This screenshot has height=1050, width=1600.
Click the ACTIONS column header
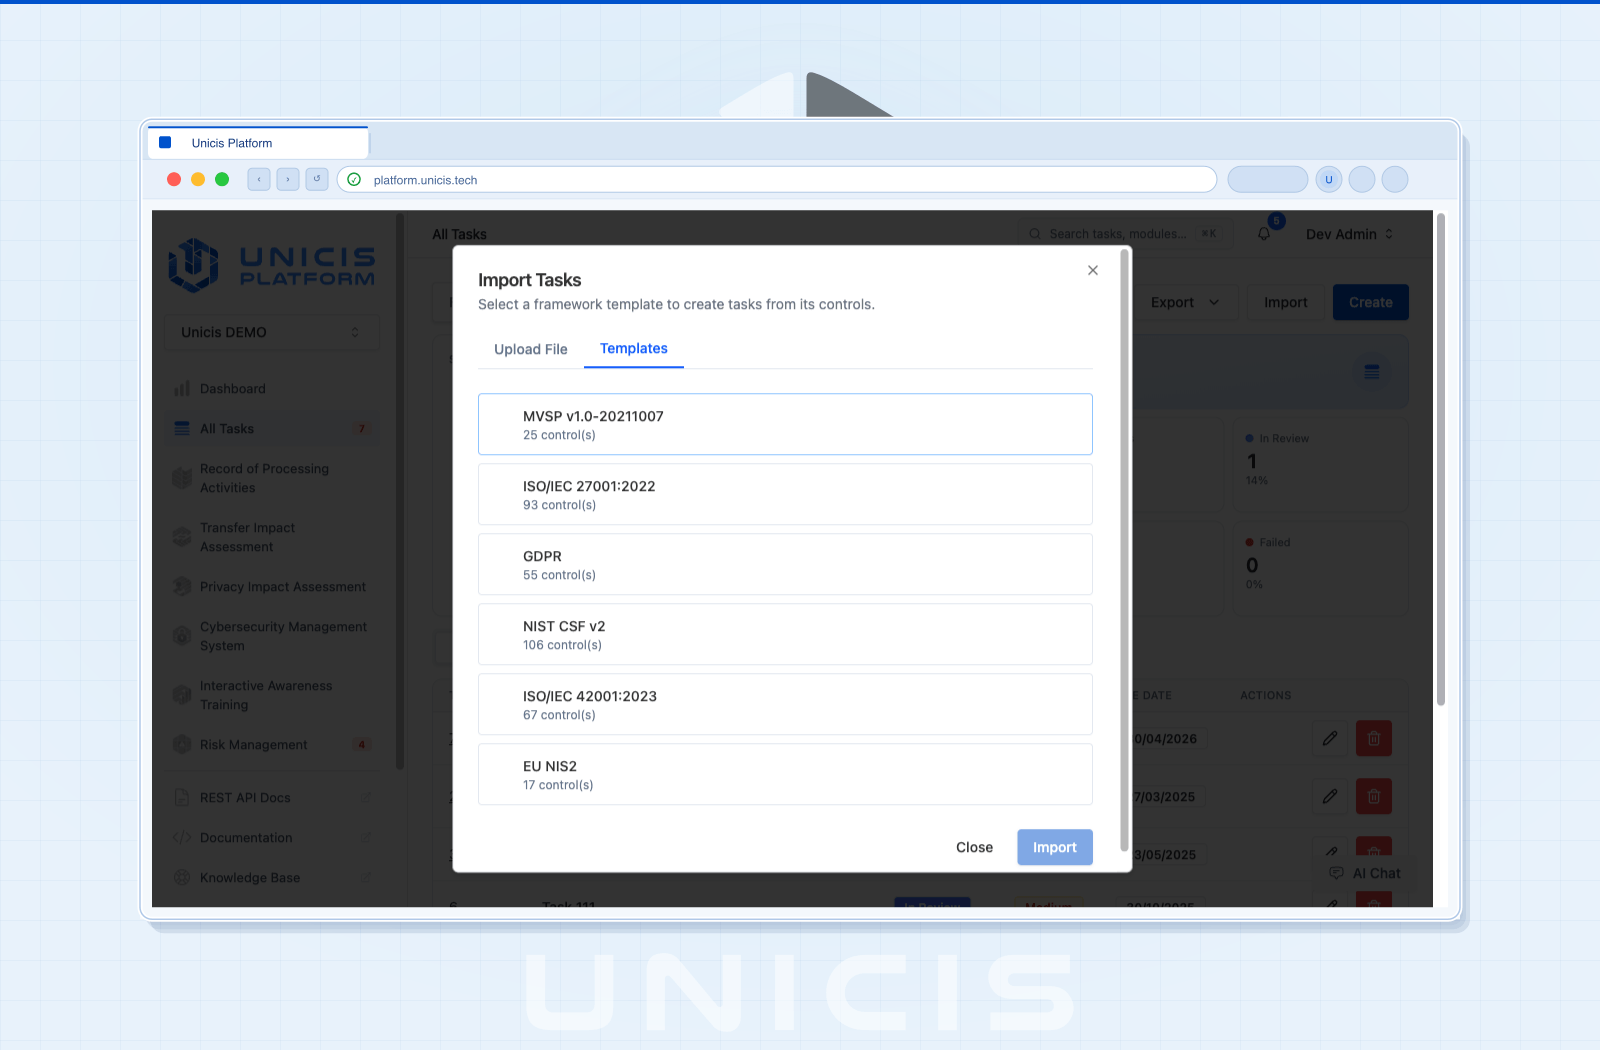click(x=1266, y=695)
